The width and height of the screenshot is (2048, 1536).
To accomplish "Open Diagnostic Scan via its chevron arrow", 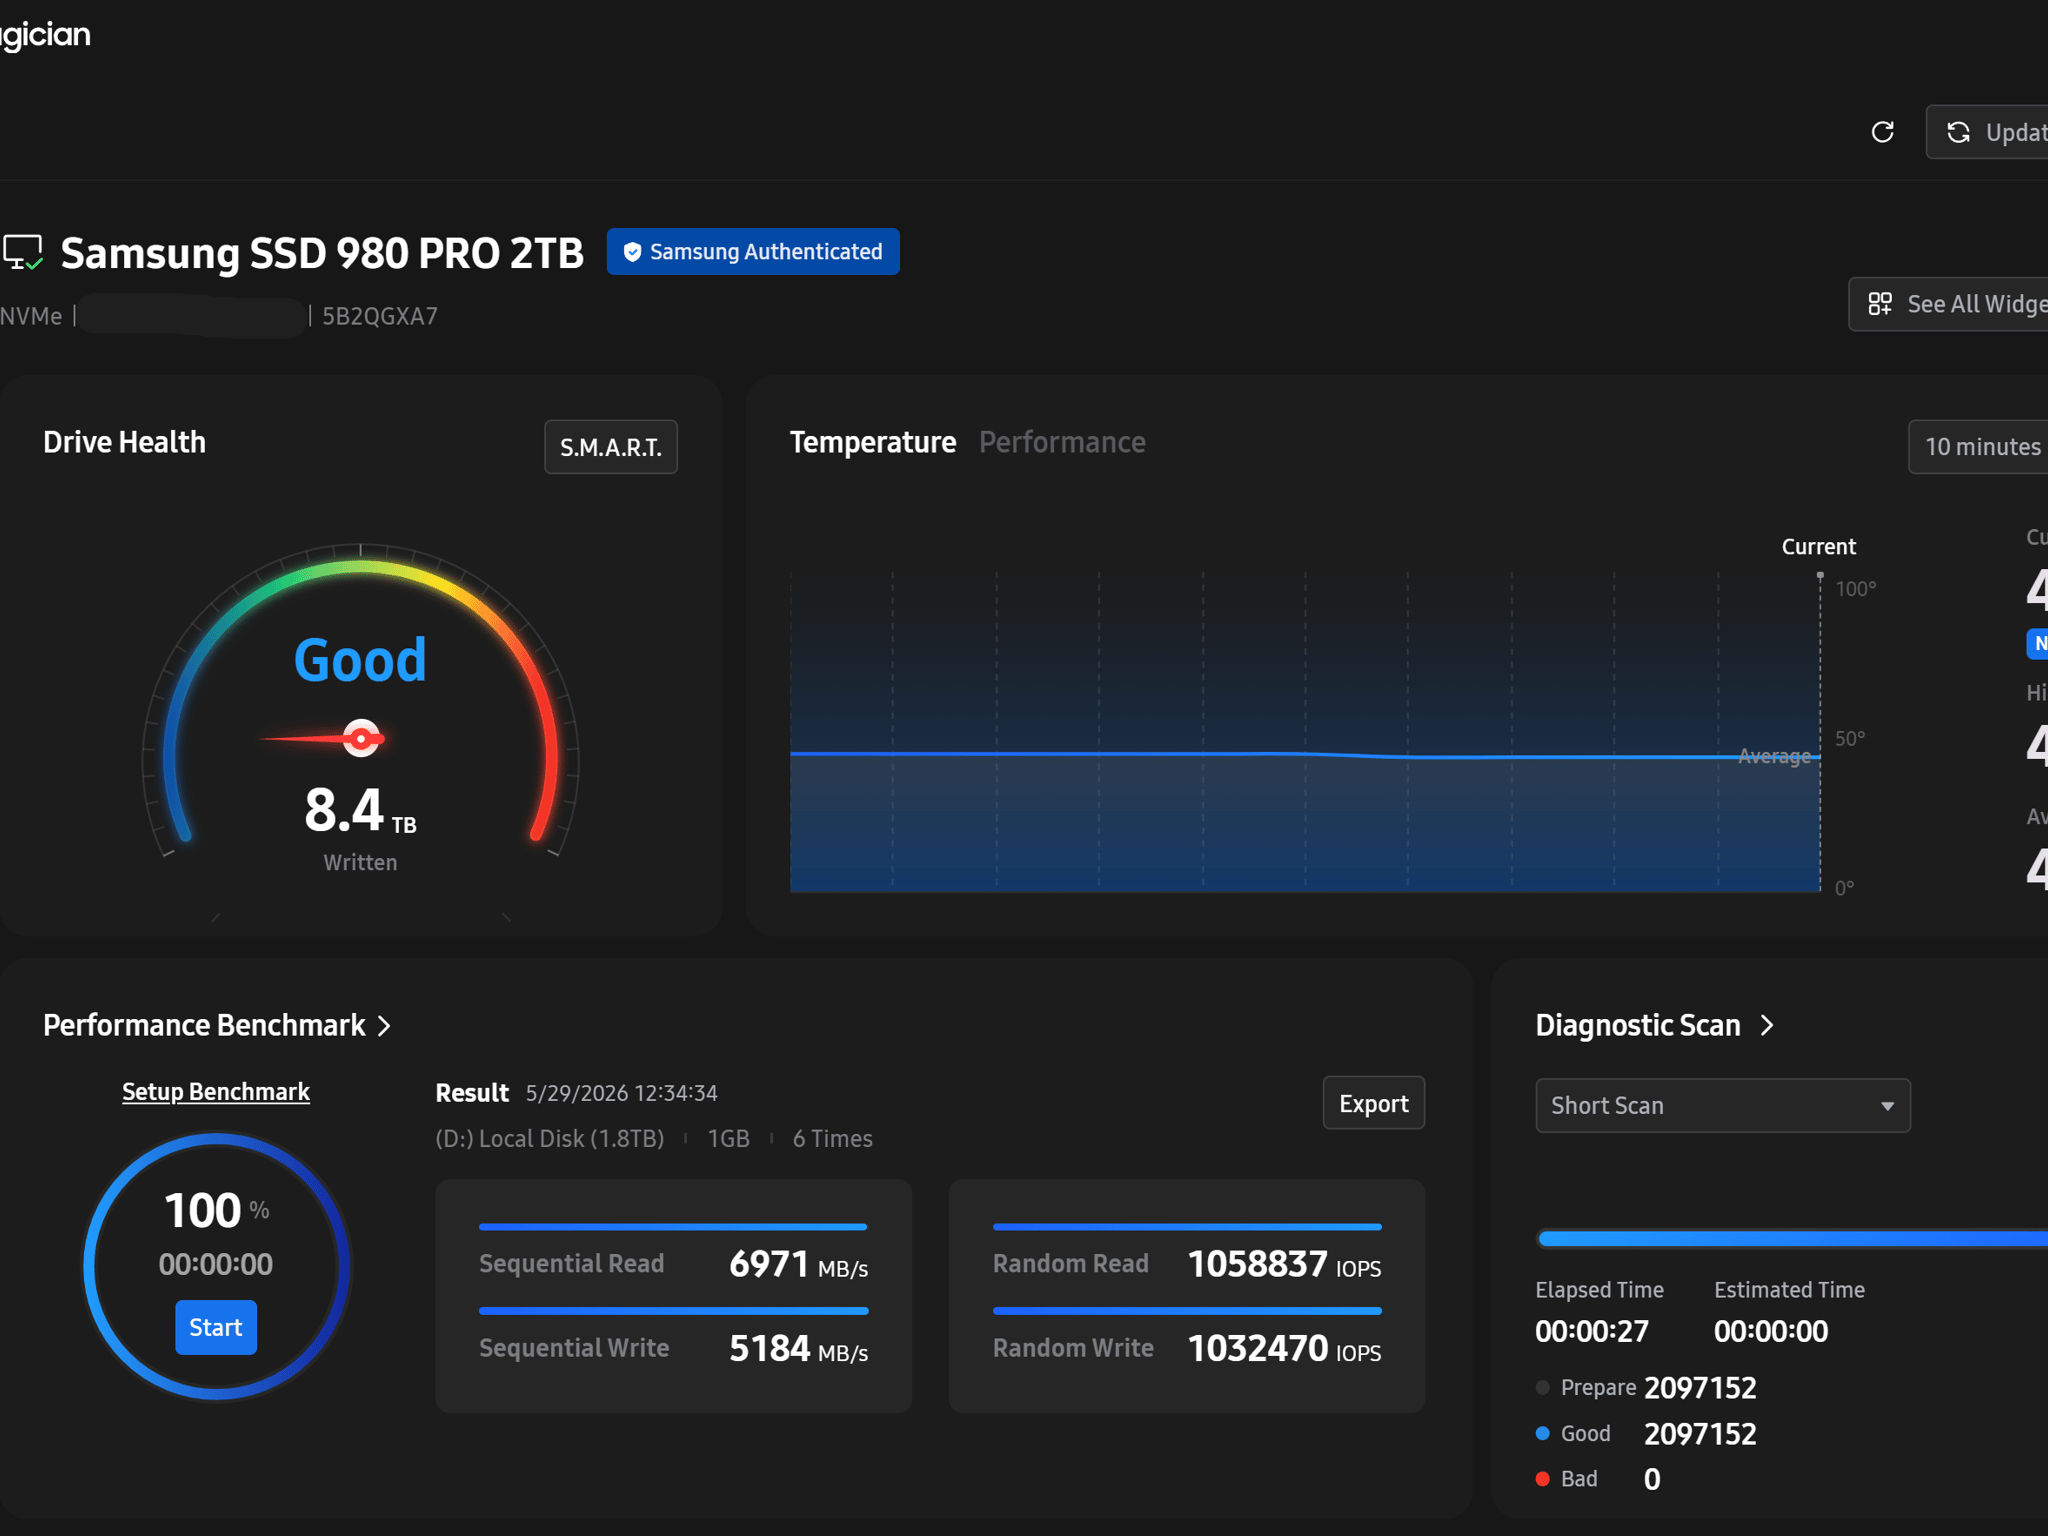I will coord(1767,1025).
